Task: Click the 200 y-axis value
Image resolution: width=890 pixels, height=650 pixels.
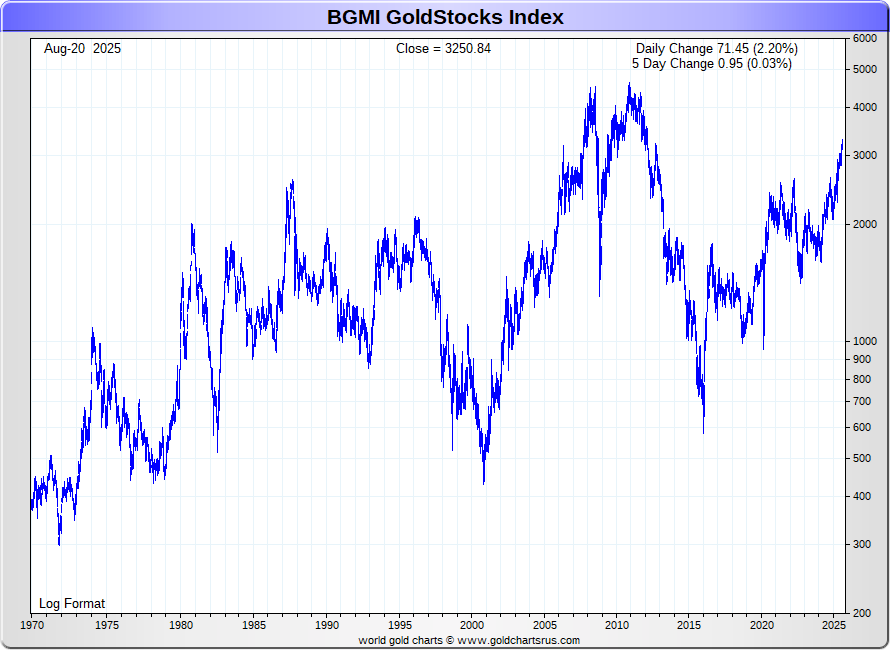Action: [862, 614]
